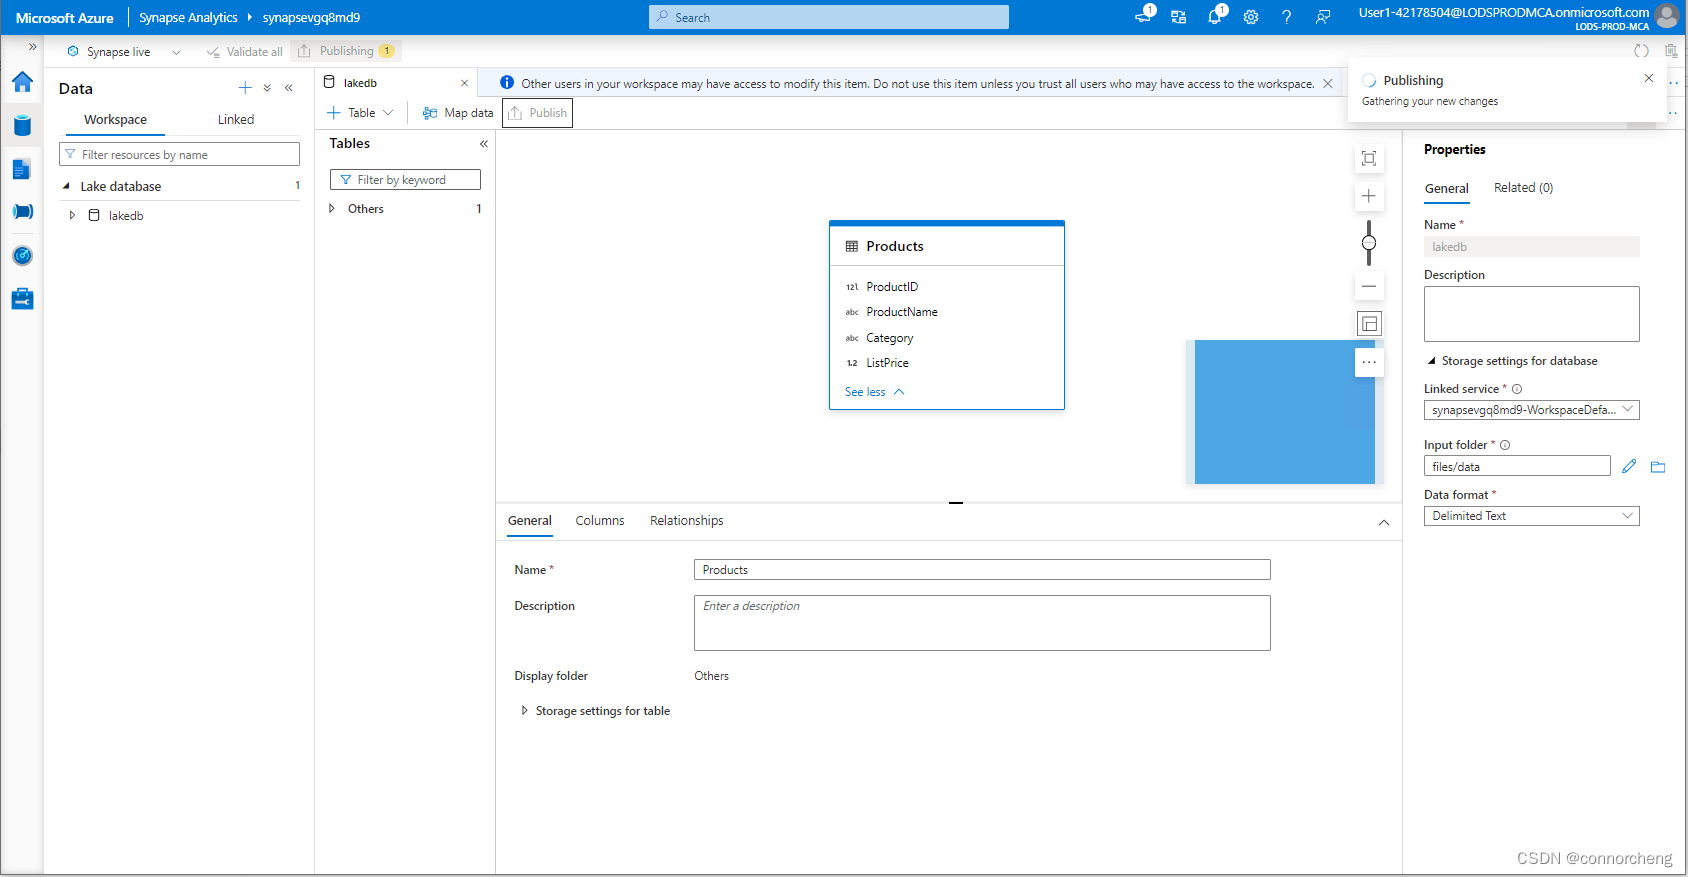Expand the lakedb tree node
The image size is (1688, 877).
pyautogui.click(x=72, y=216)
